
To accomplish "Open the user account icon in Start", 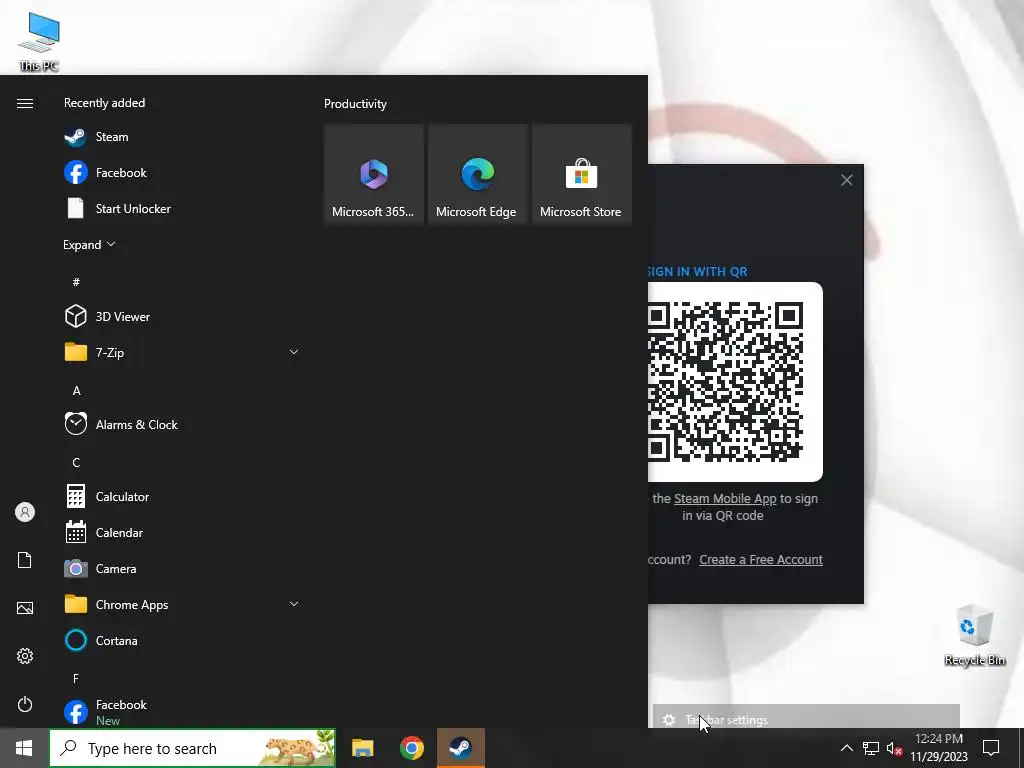I will point(25,512).
